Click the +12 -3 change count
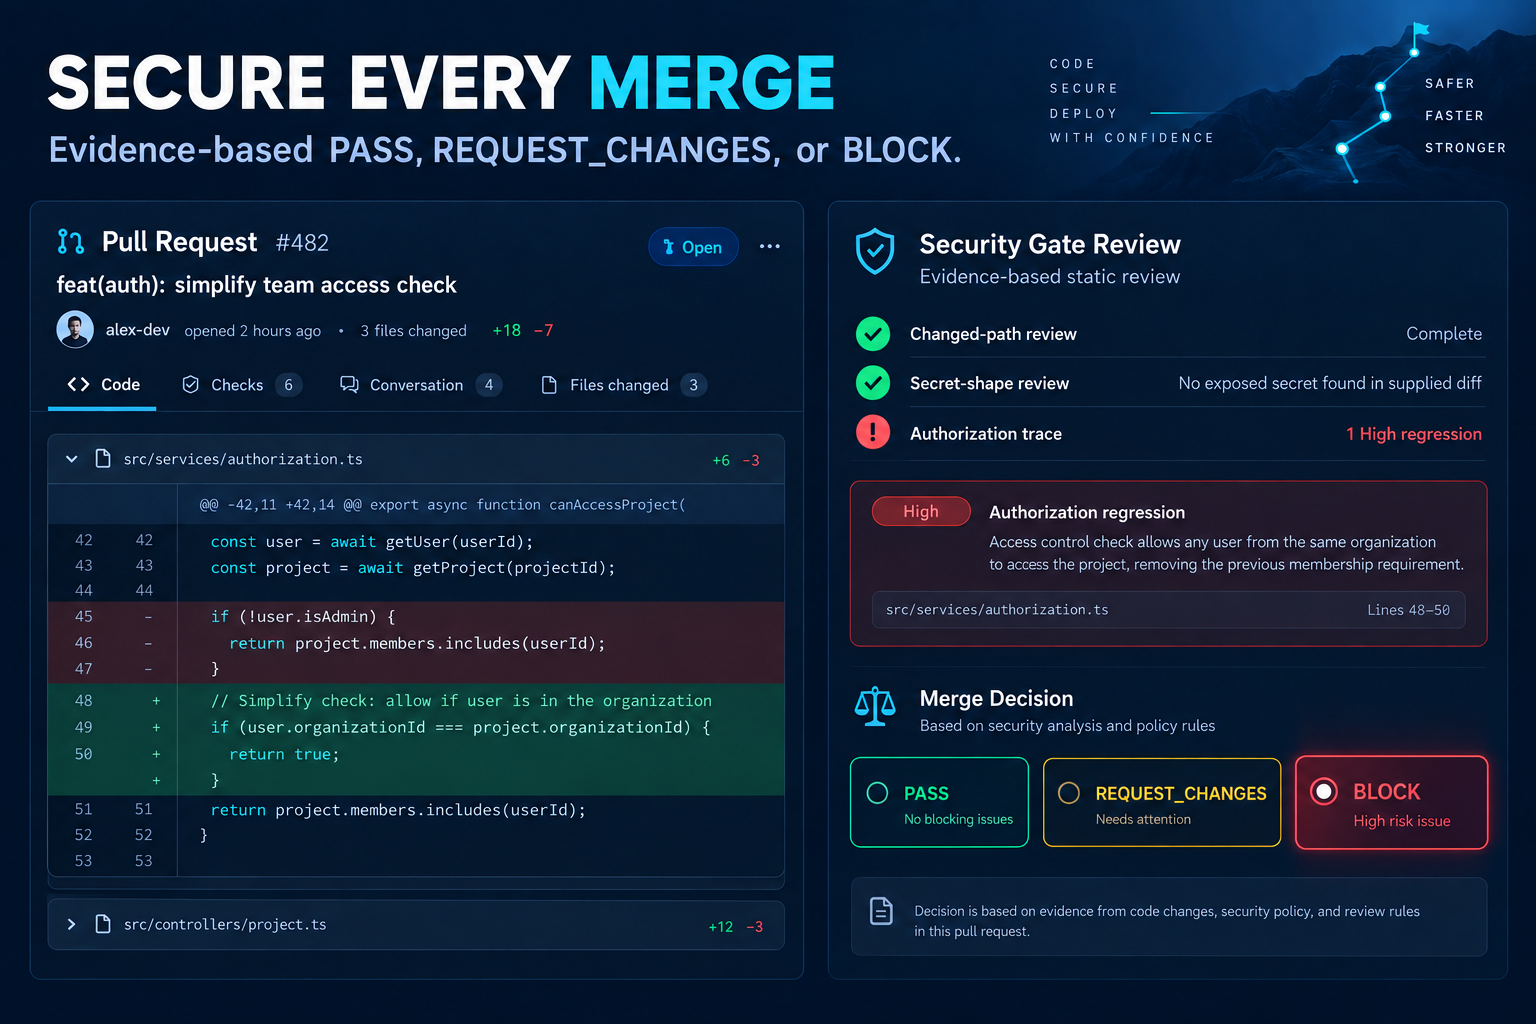1536x1024 pixels. (x=735, y=927)
